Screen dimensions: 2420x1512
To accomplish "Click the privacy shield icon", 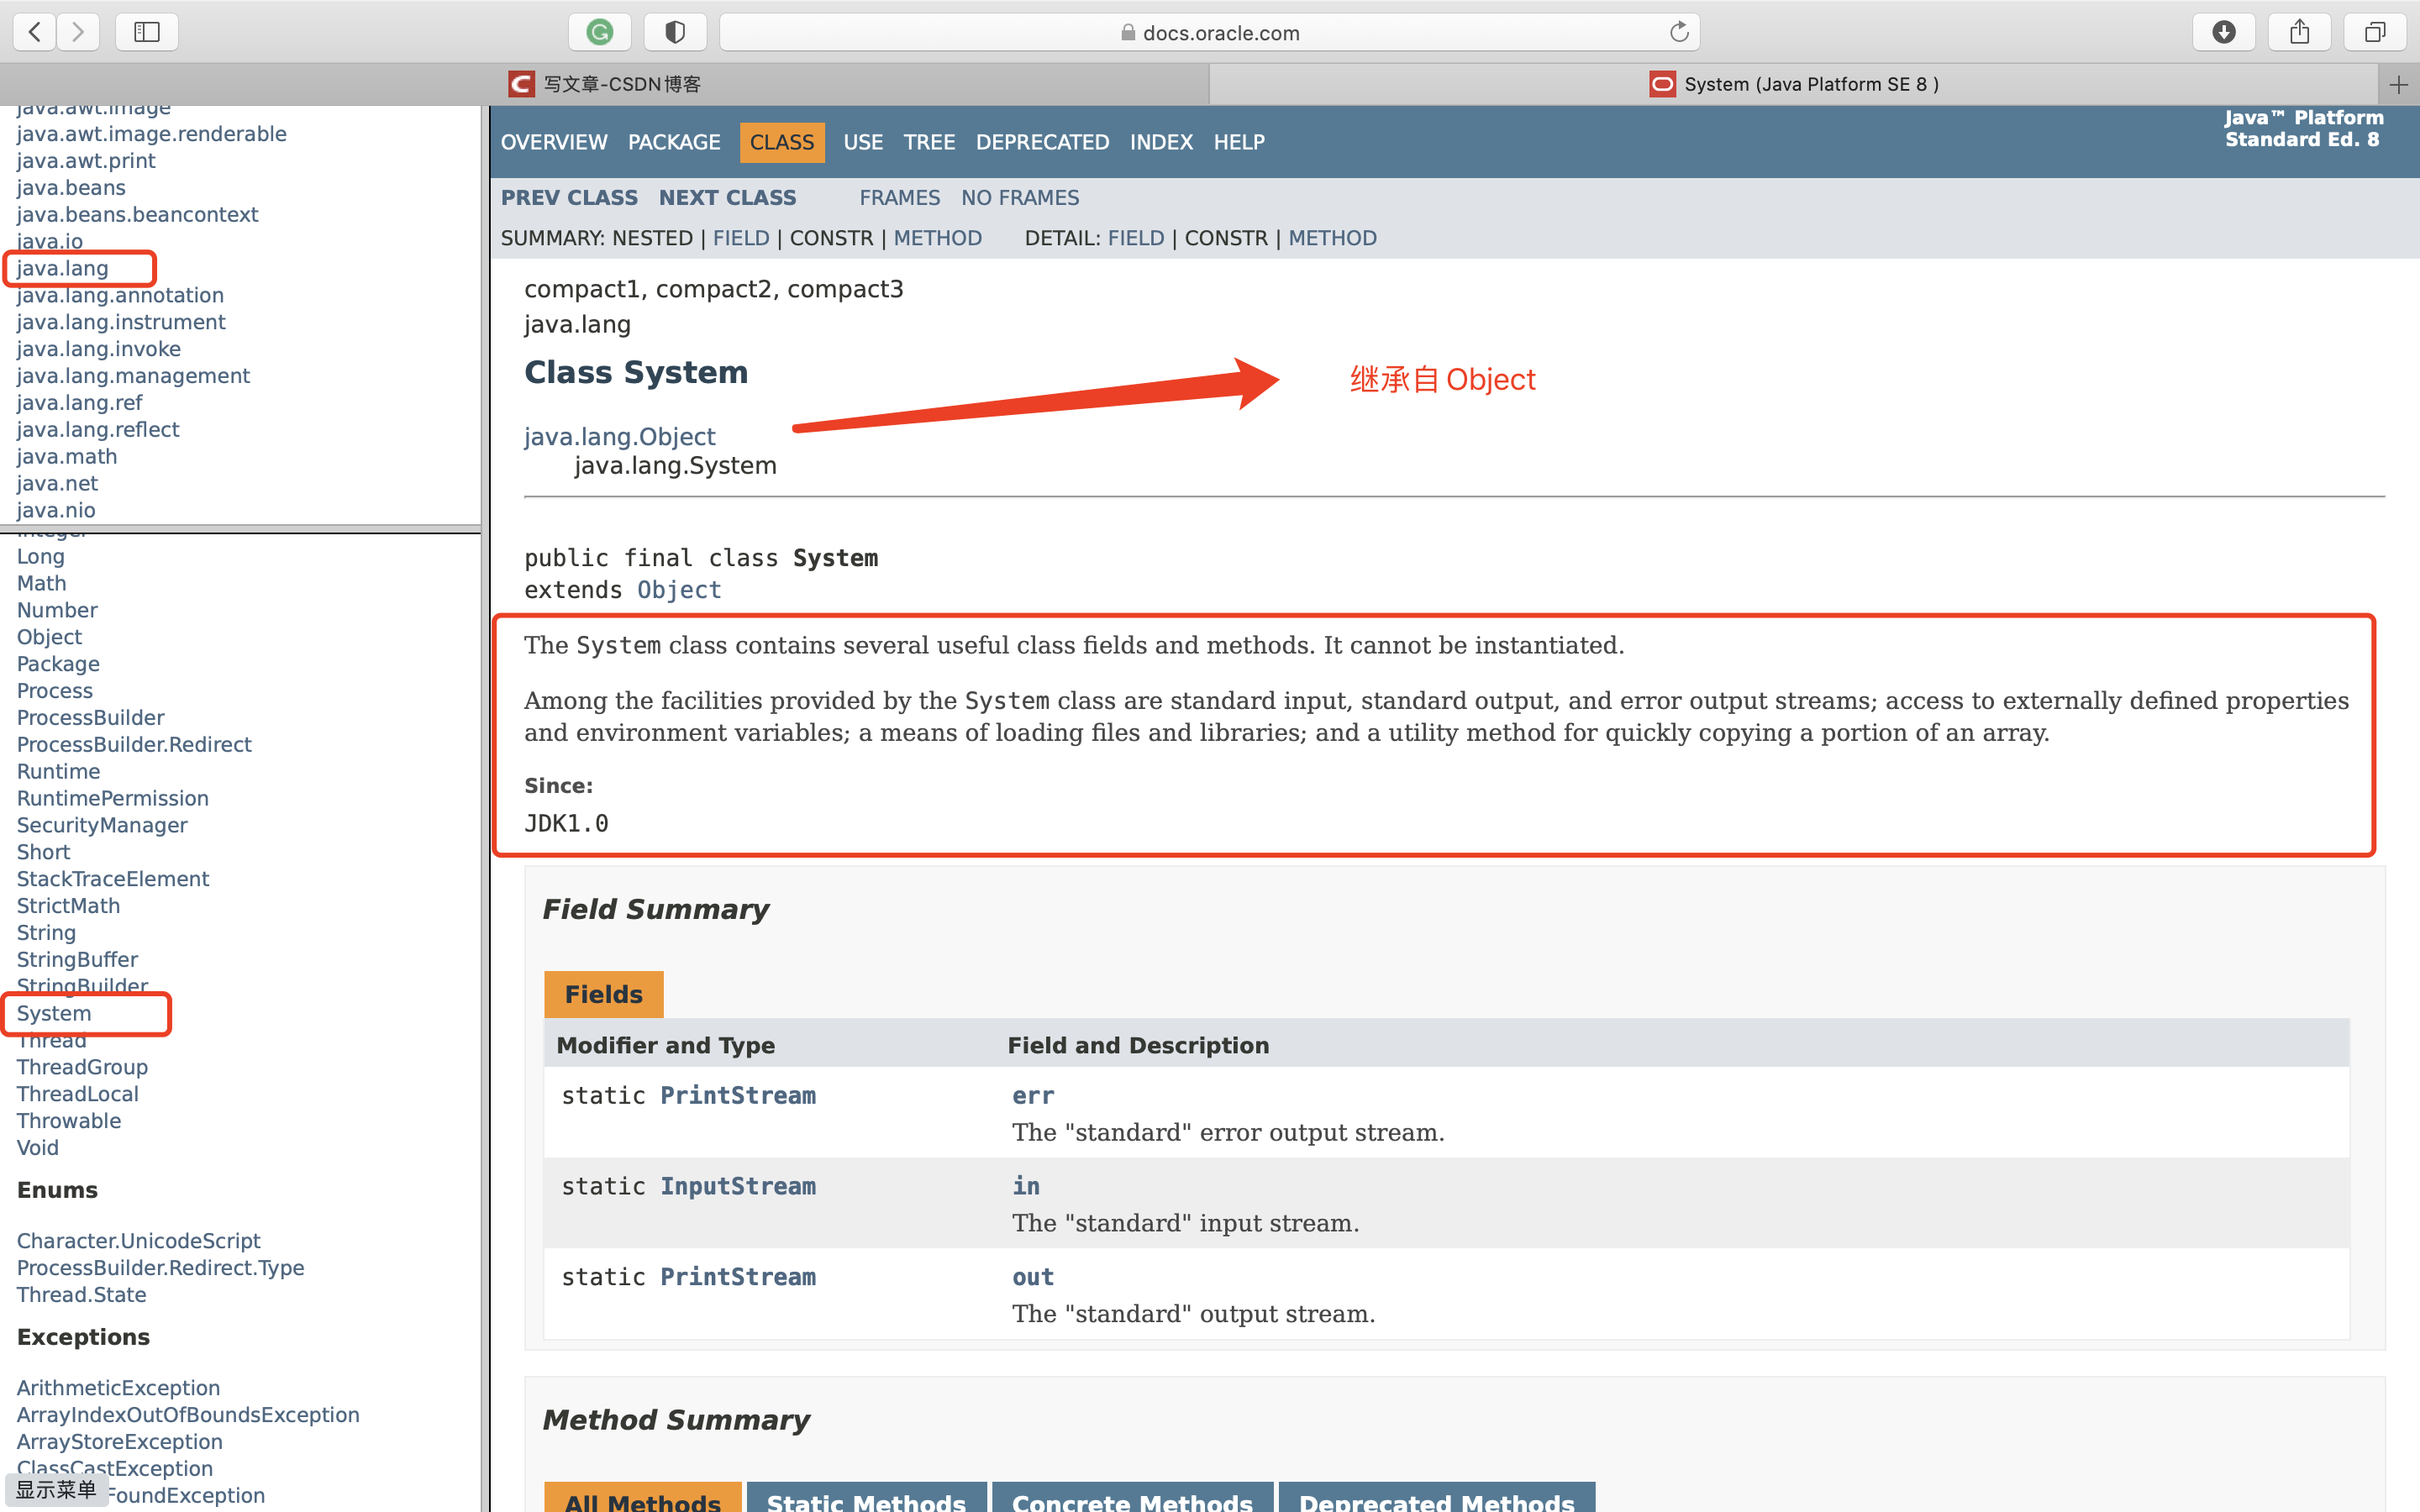I will [675, 32].
